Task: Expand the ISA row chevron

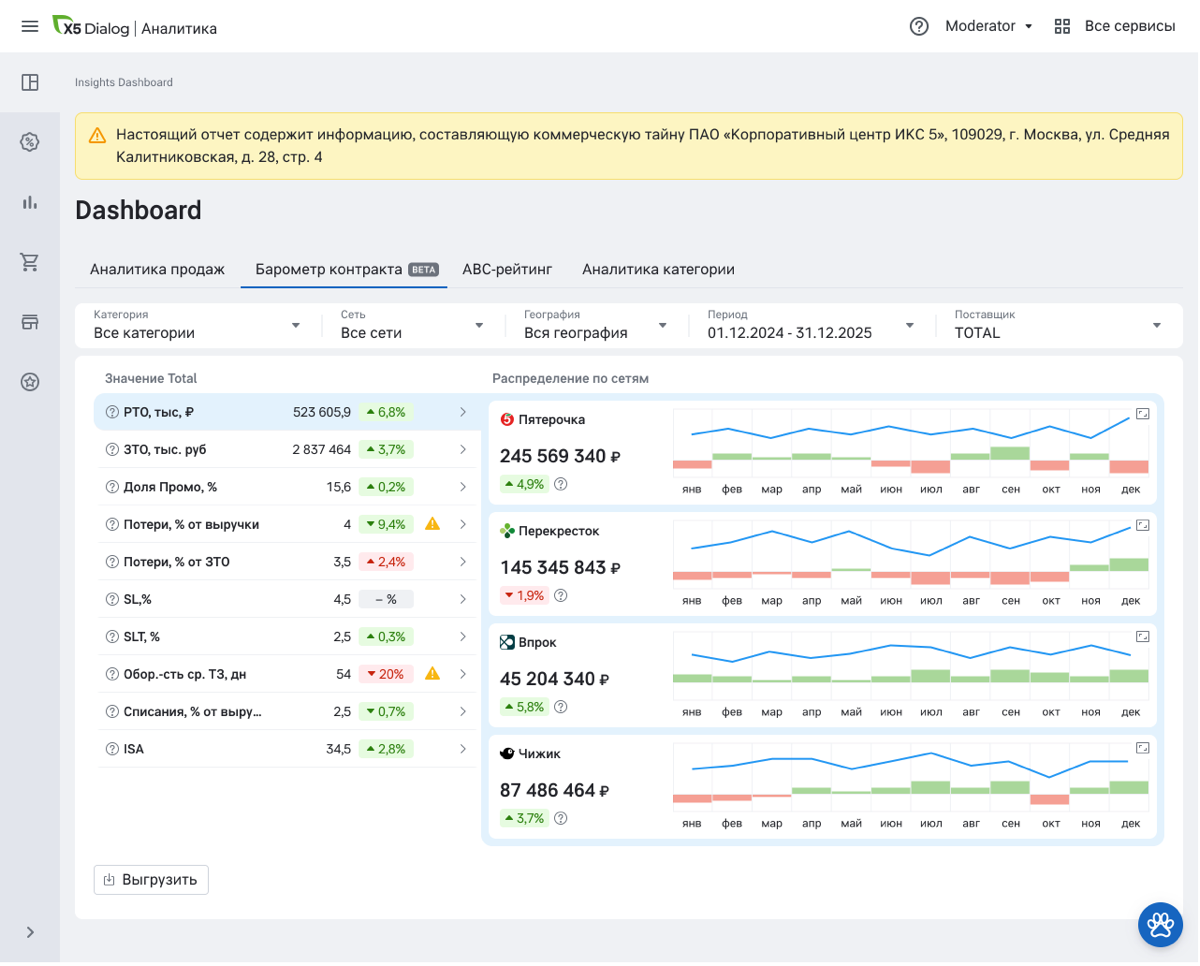Action: click(x=463, y=749)
